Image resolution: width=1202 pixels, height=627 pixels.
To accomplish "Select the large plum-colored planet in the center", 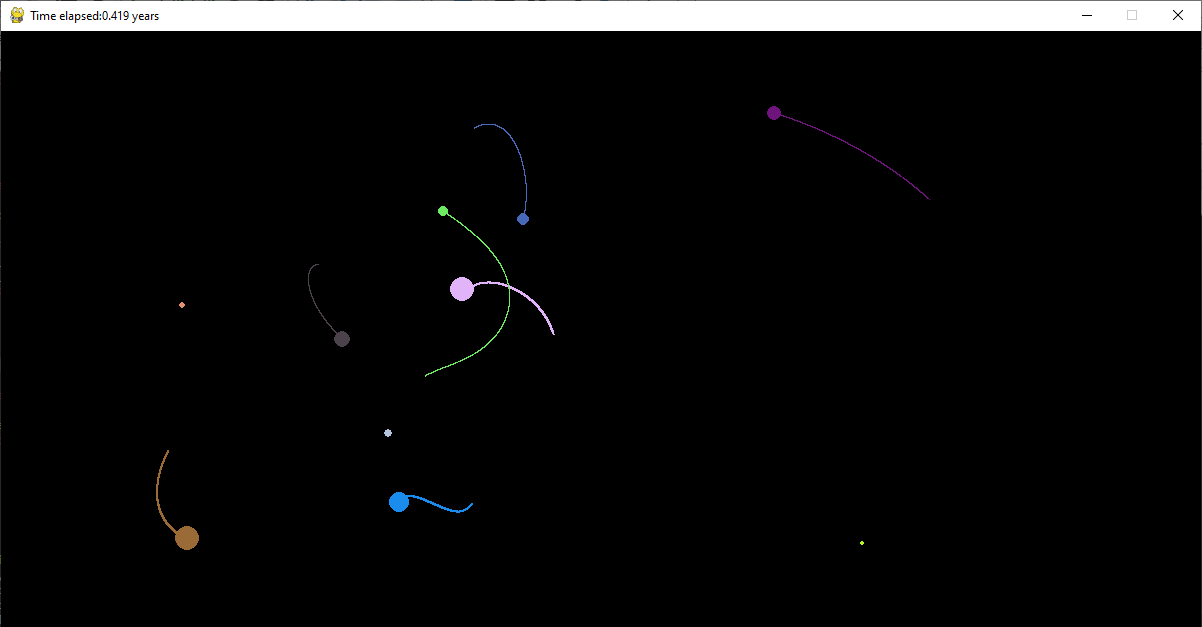I will [461, 288].
